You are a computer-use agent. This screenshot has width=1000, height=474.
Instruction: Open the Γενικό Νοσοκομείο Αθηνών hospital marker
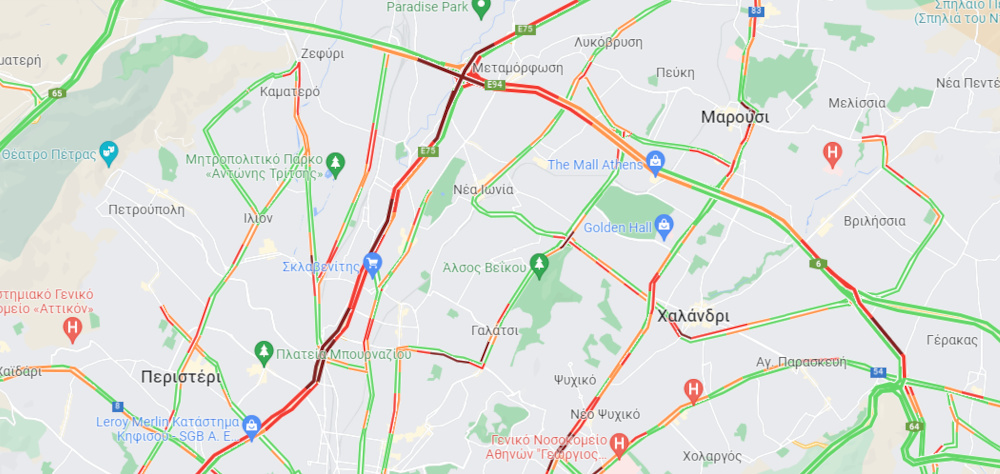tap(618, 444)
